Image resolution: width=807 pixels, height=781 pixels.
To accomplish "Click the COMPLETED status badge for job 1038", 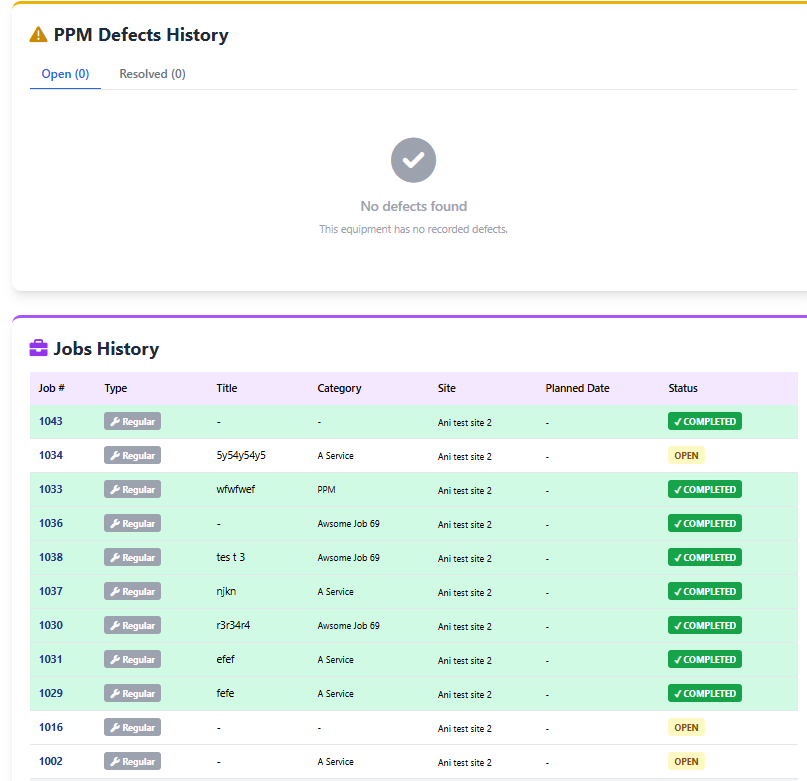I will pos(705,557).
